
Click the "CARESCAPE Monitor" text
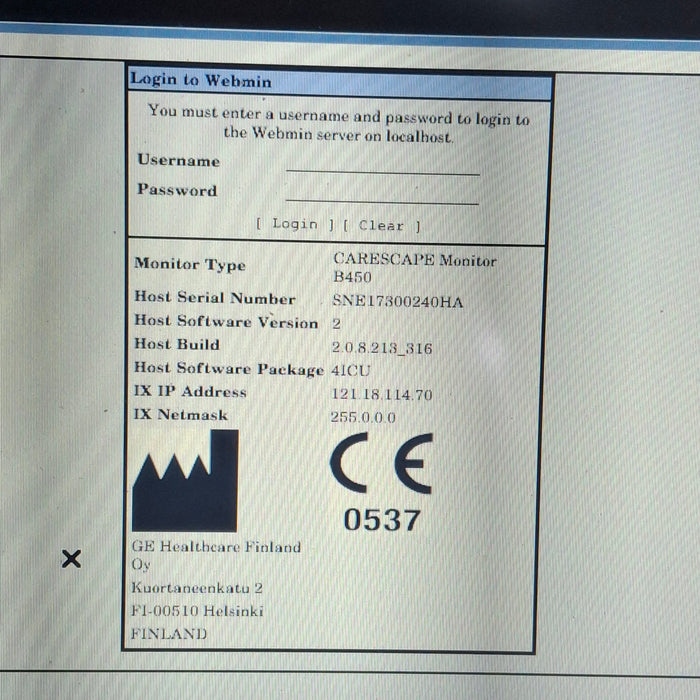415,259
